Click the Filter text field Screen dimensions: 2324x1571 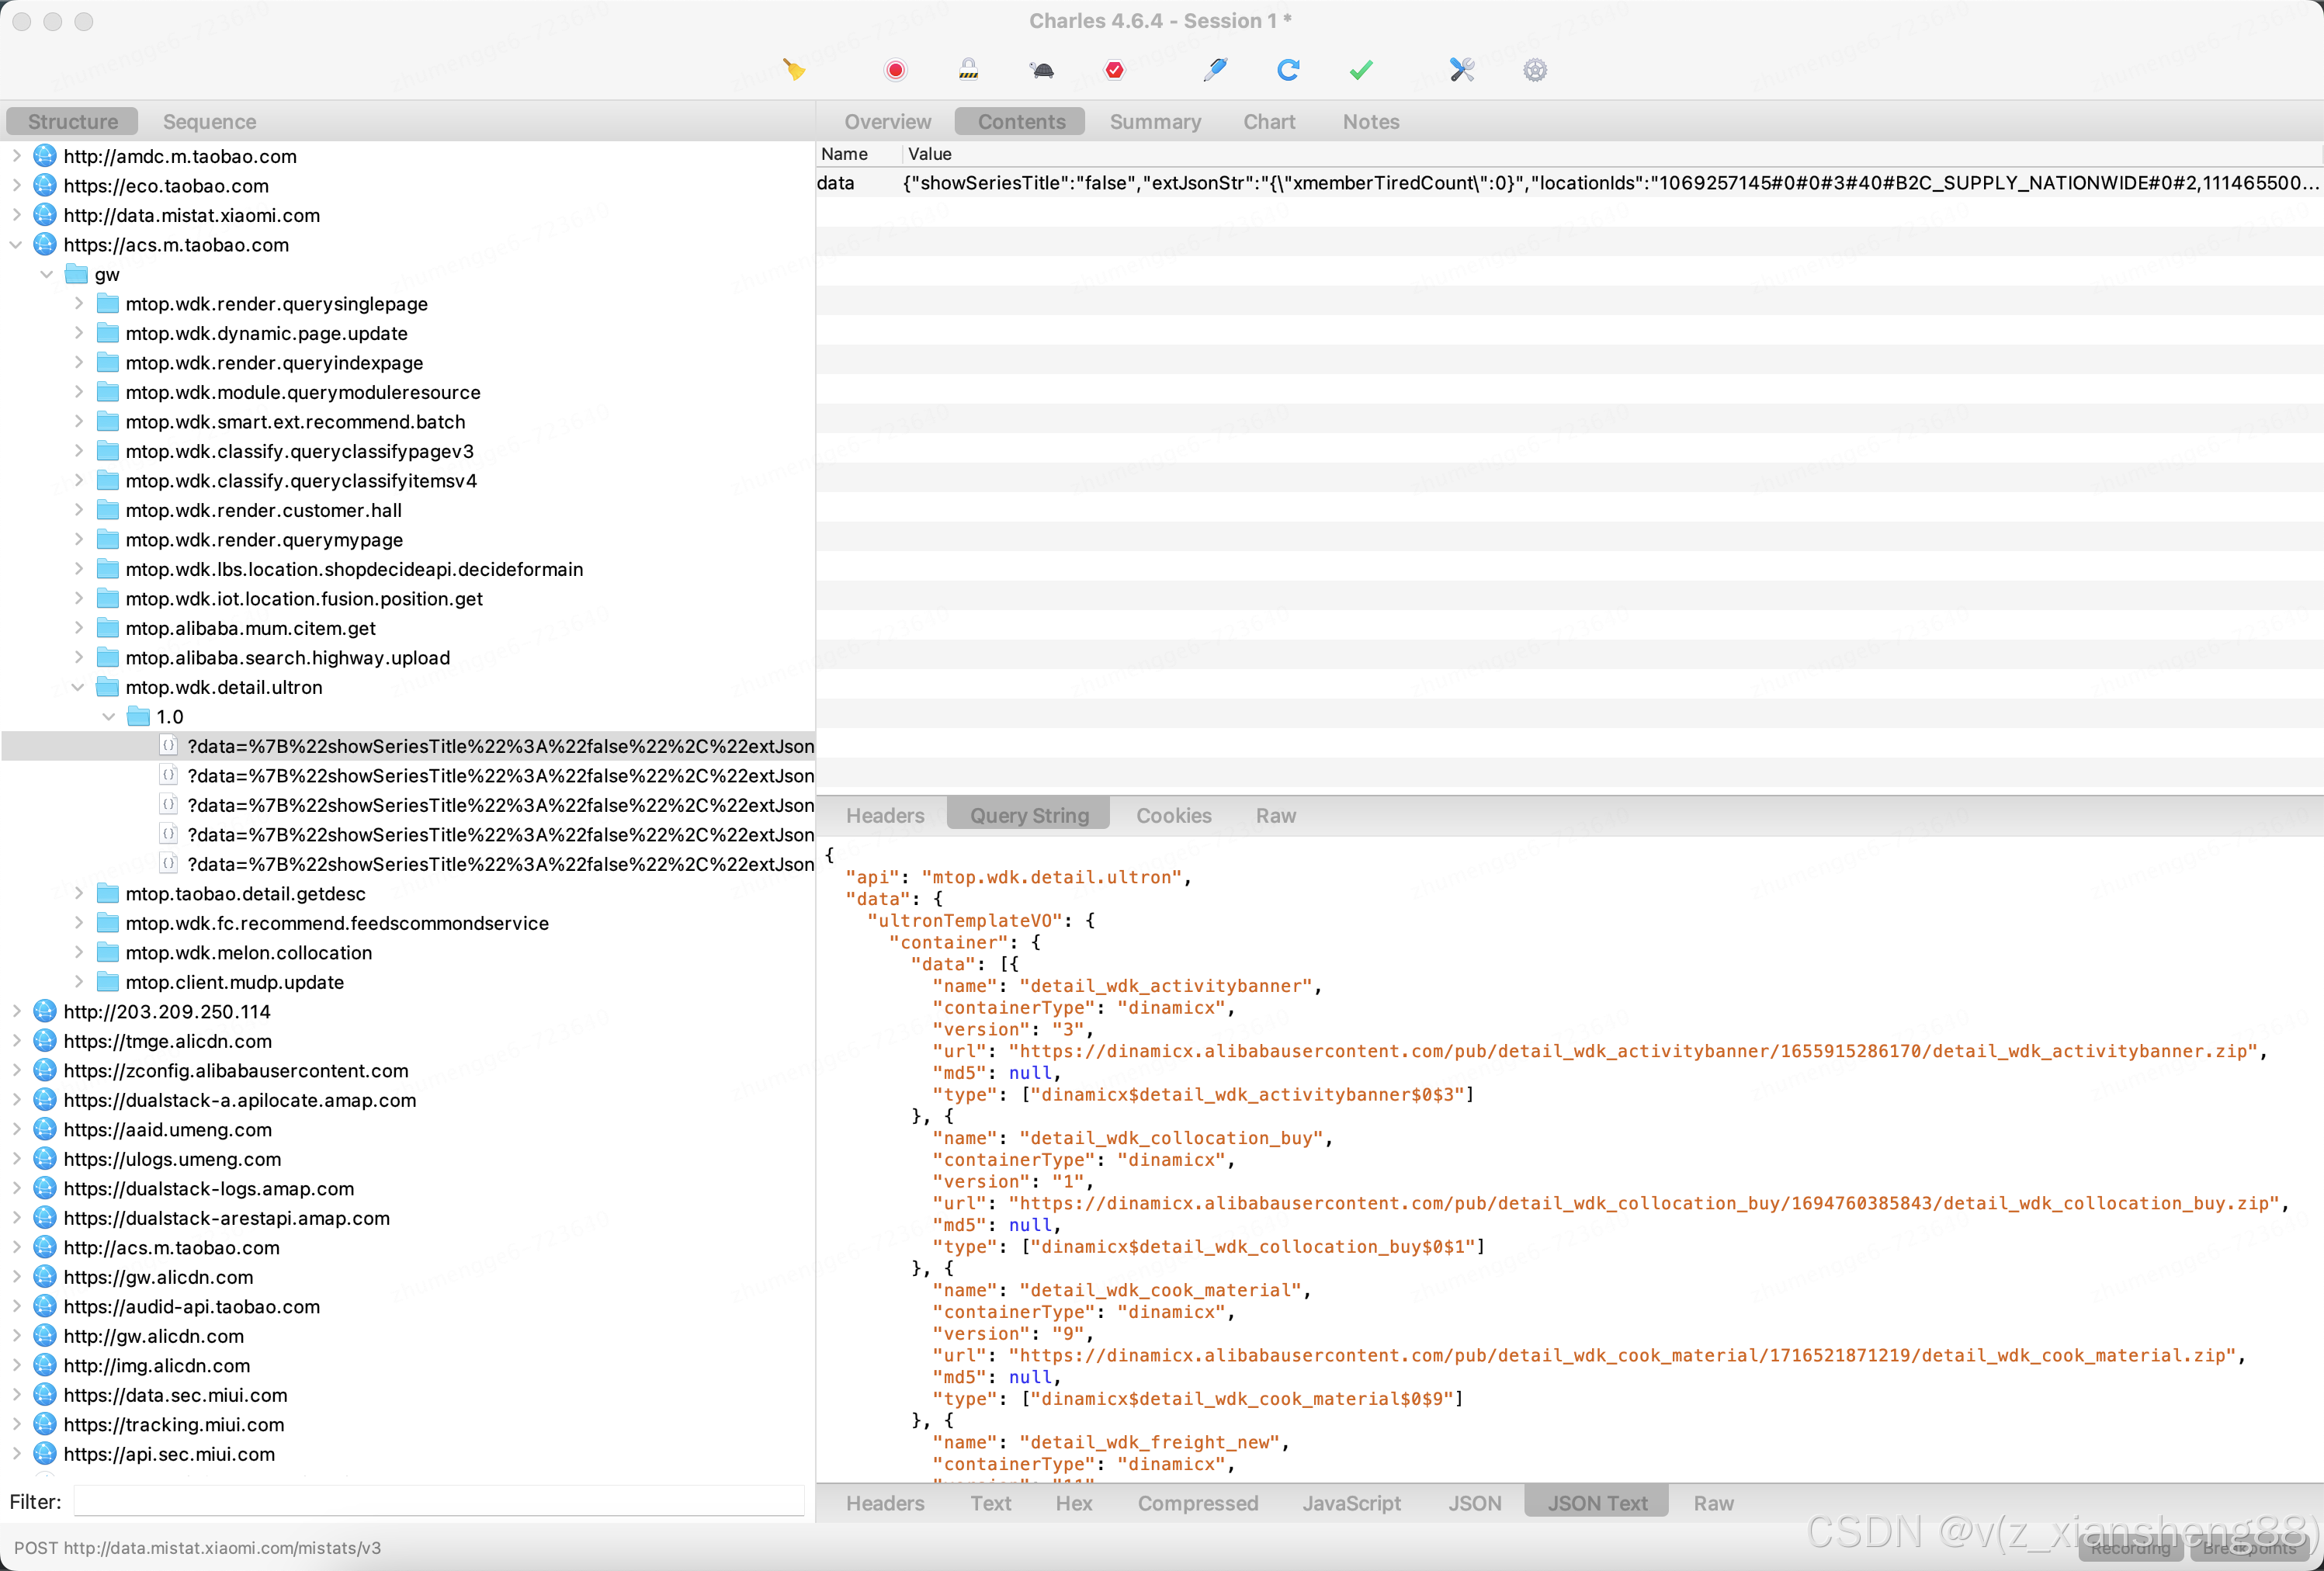pyautogui.click(x=438, y=1501)
